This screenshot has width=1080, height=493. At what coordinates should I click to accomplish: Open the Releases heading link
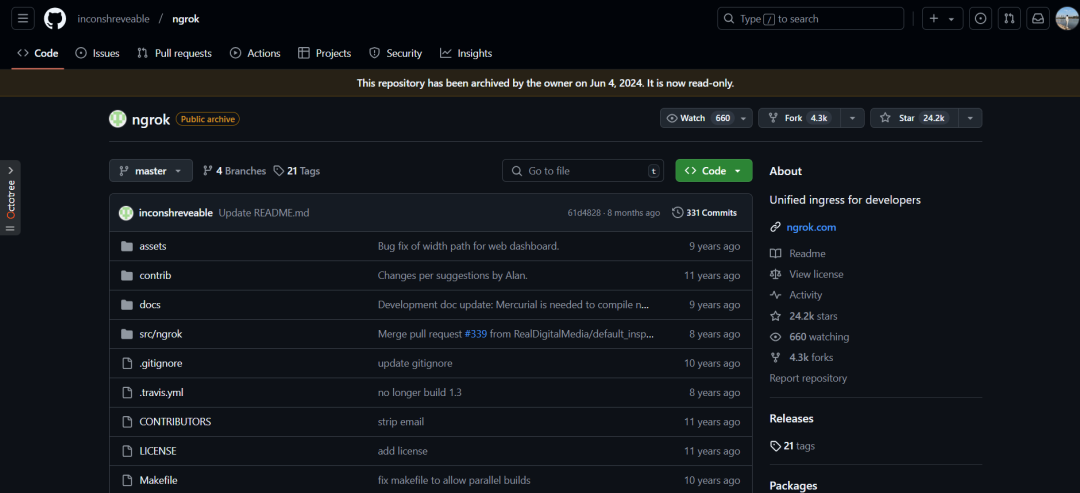[x=791, y=419]
